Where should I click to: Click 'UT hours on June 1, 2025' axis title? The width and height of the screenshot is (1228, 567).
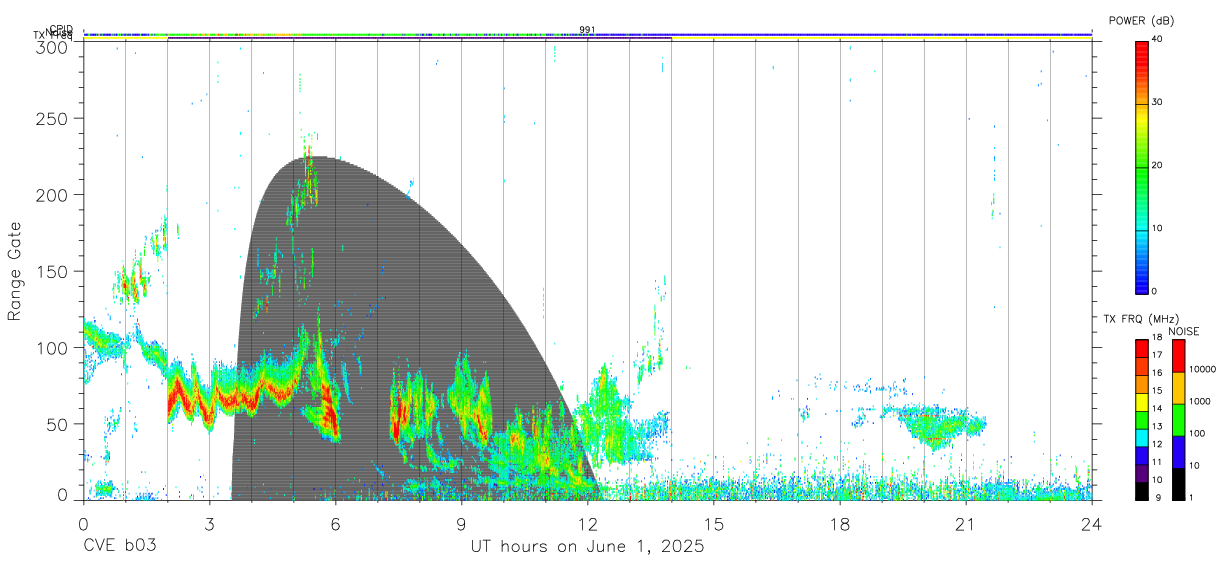coord(588,547)
